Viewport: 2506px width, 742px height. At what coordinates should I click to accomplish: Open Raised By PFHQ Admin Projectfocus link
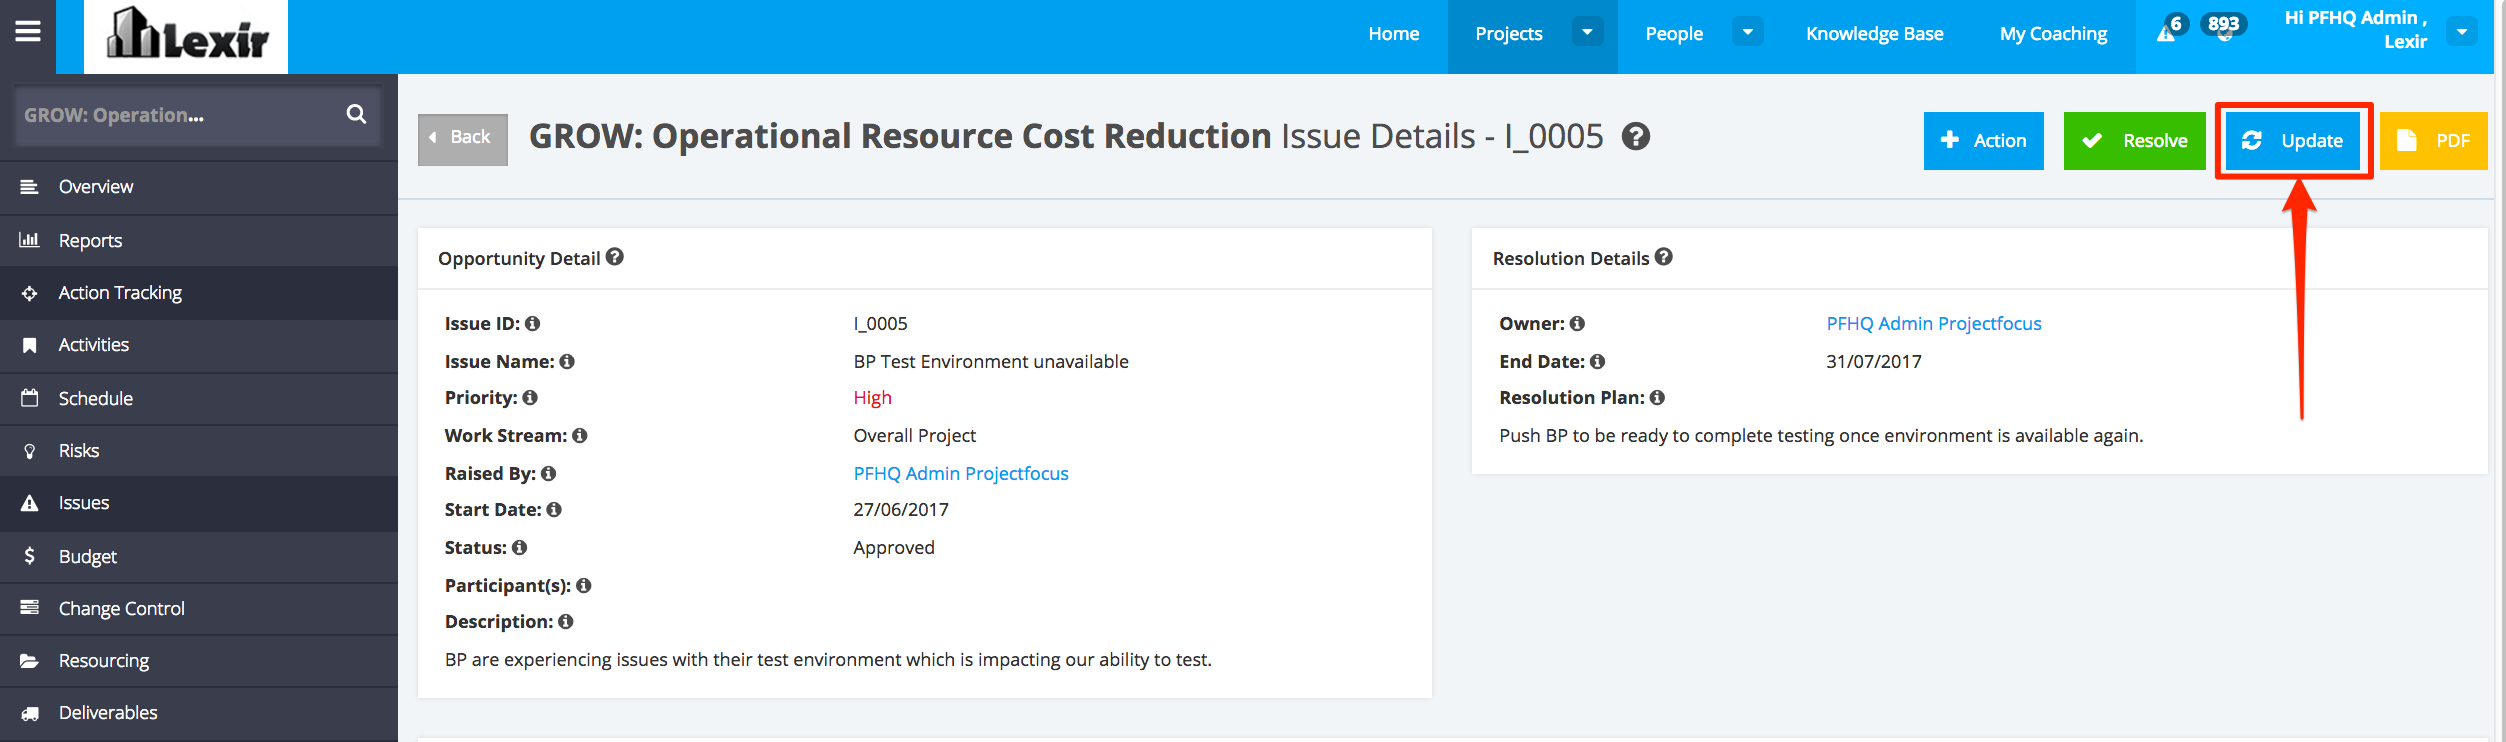[x=961, y=473]
